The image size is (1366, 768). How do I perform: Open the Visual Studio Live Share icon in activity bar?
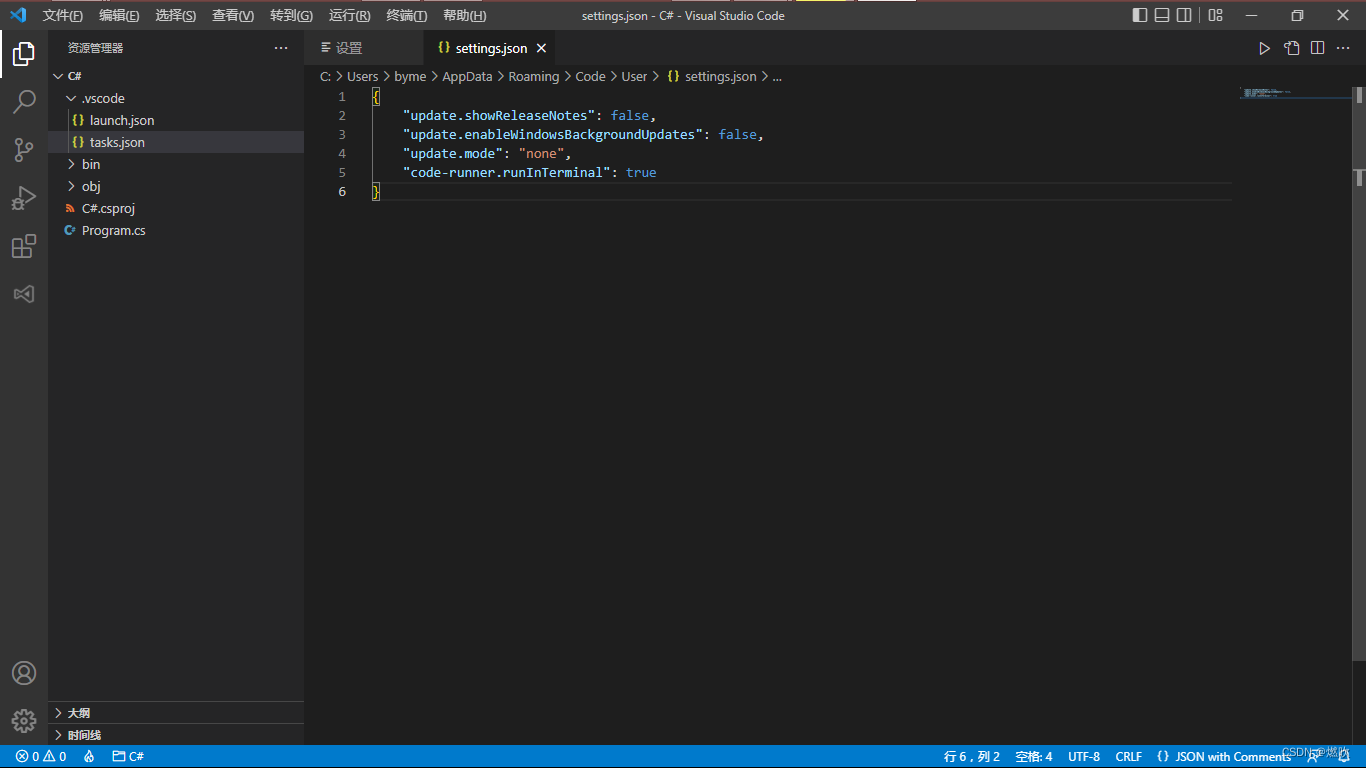click(x=24, y=294)
